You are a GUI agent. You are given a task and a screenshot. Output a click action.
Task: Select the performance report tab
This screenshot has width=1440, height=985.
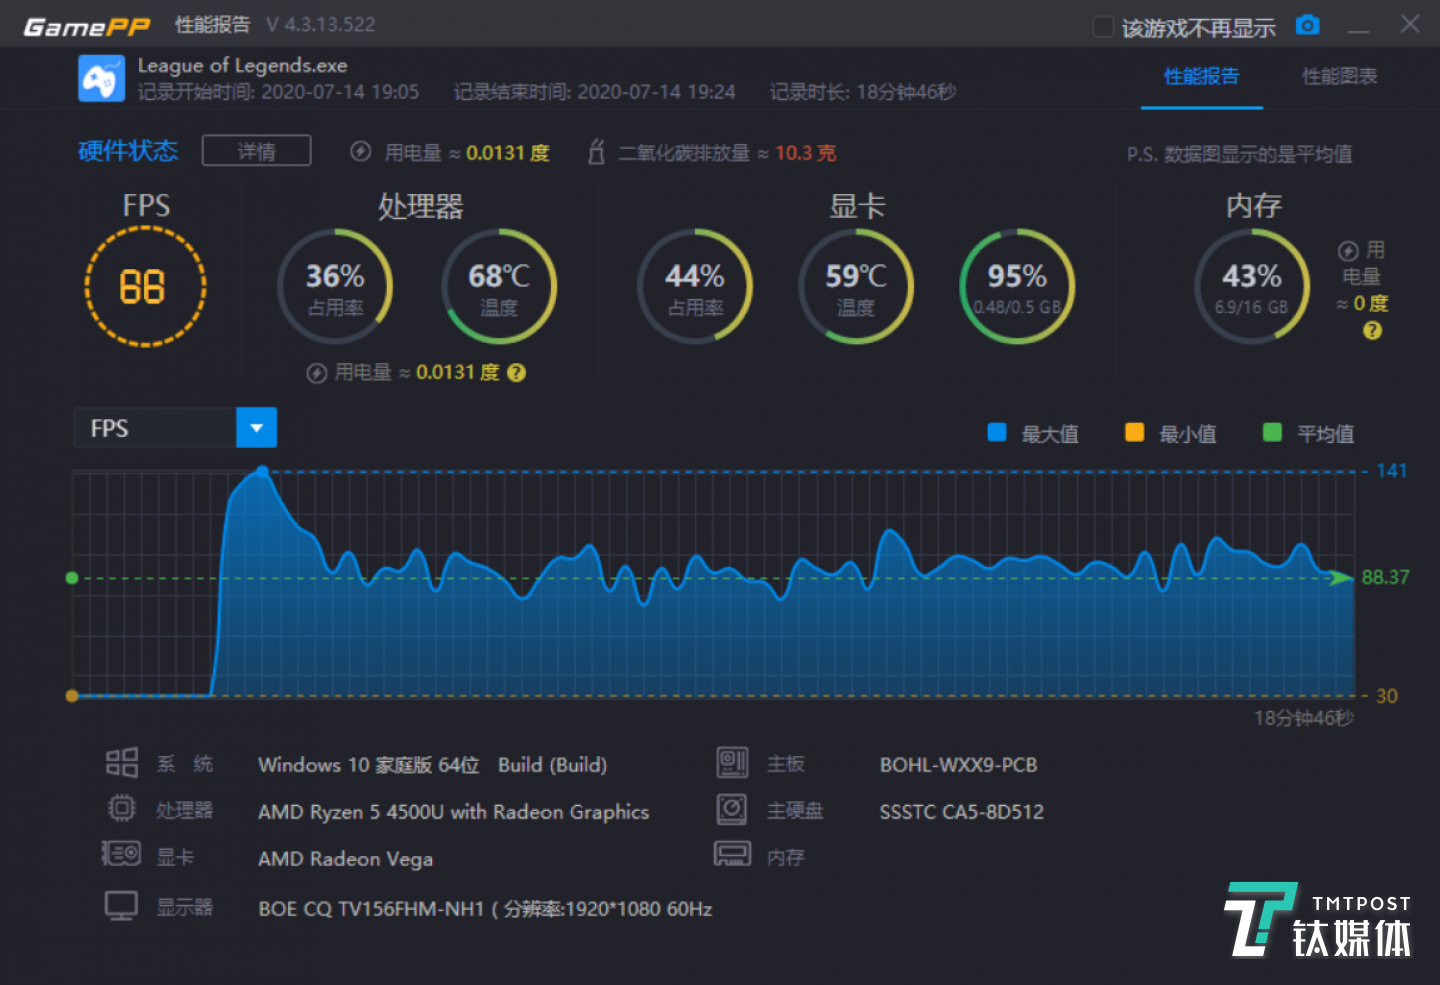pyautogui.click(x=1201, y=76)
